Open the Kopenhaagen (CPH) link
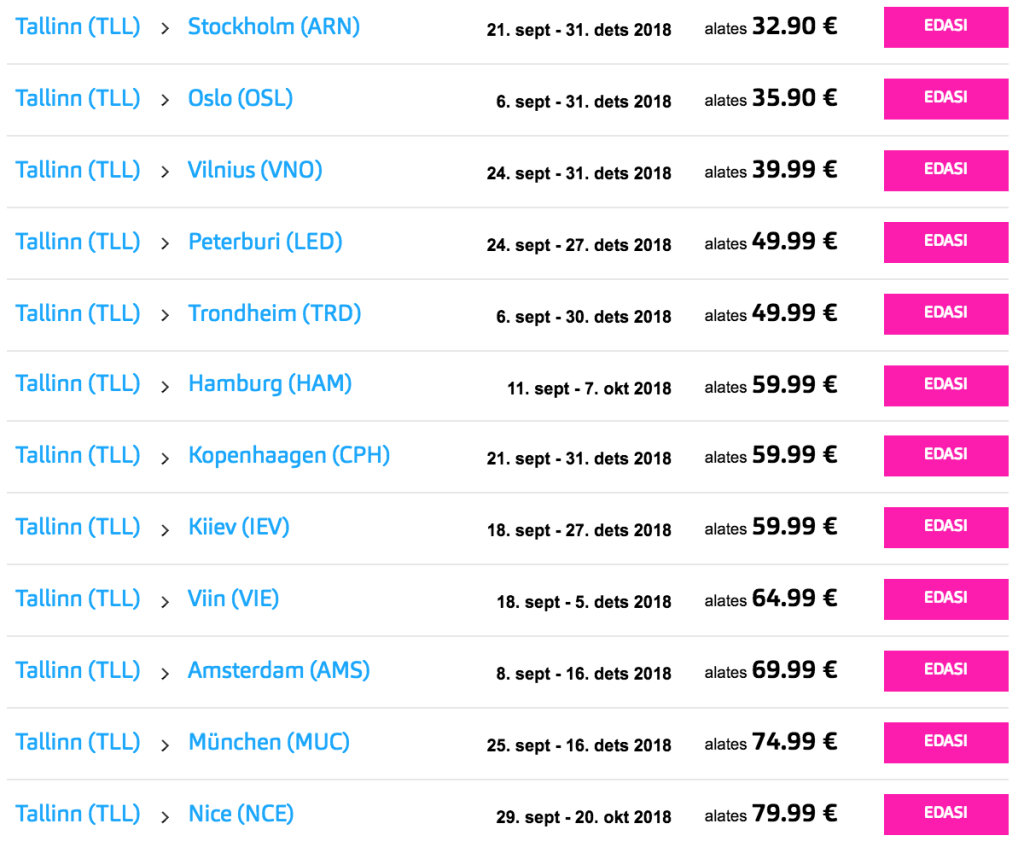Viewport: 1024px width, 847px height. click(x=288, y=455)
